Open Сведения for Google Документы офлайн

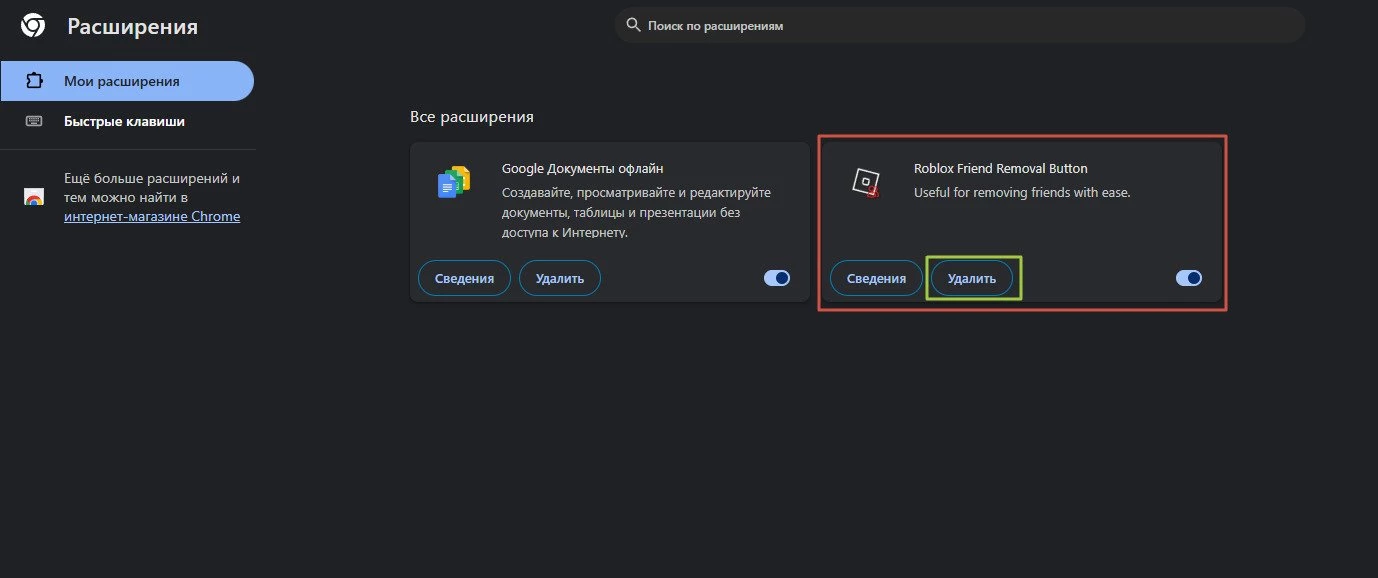click(x=464, y=278)
